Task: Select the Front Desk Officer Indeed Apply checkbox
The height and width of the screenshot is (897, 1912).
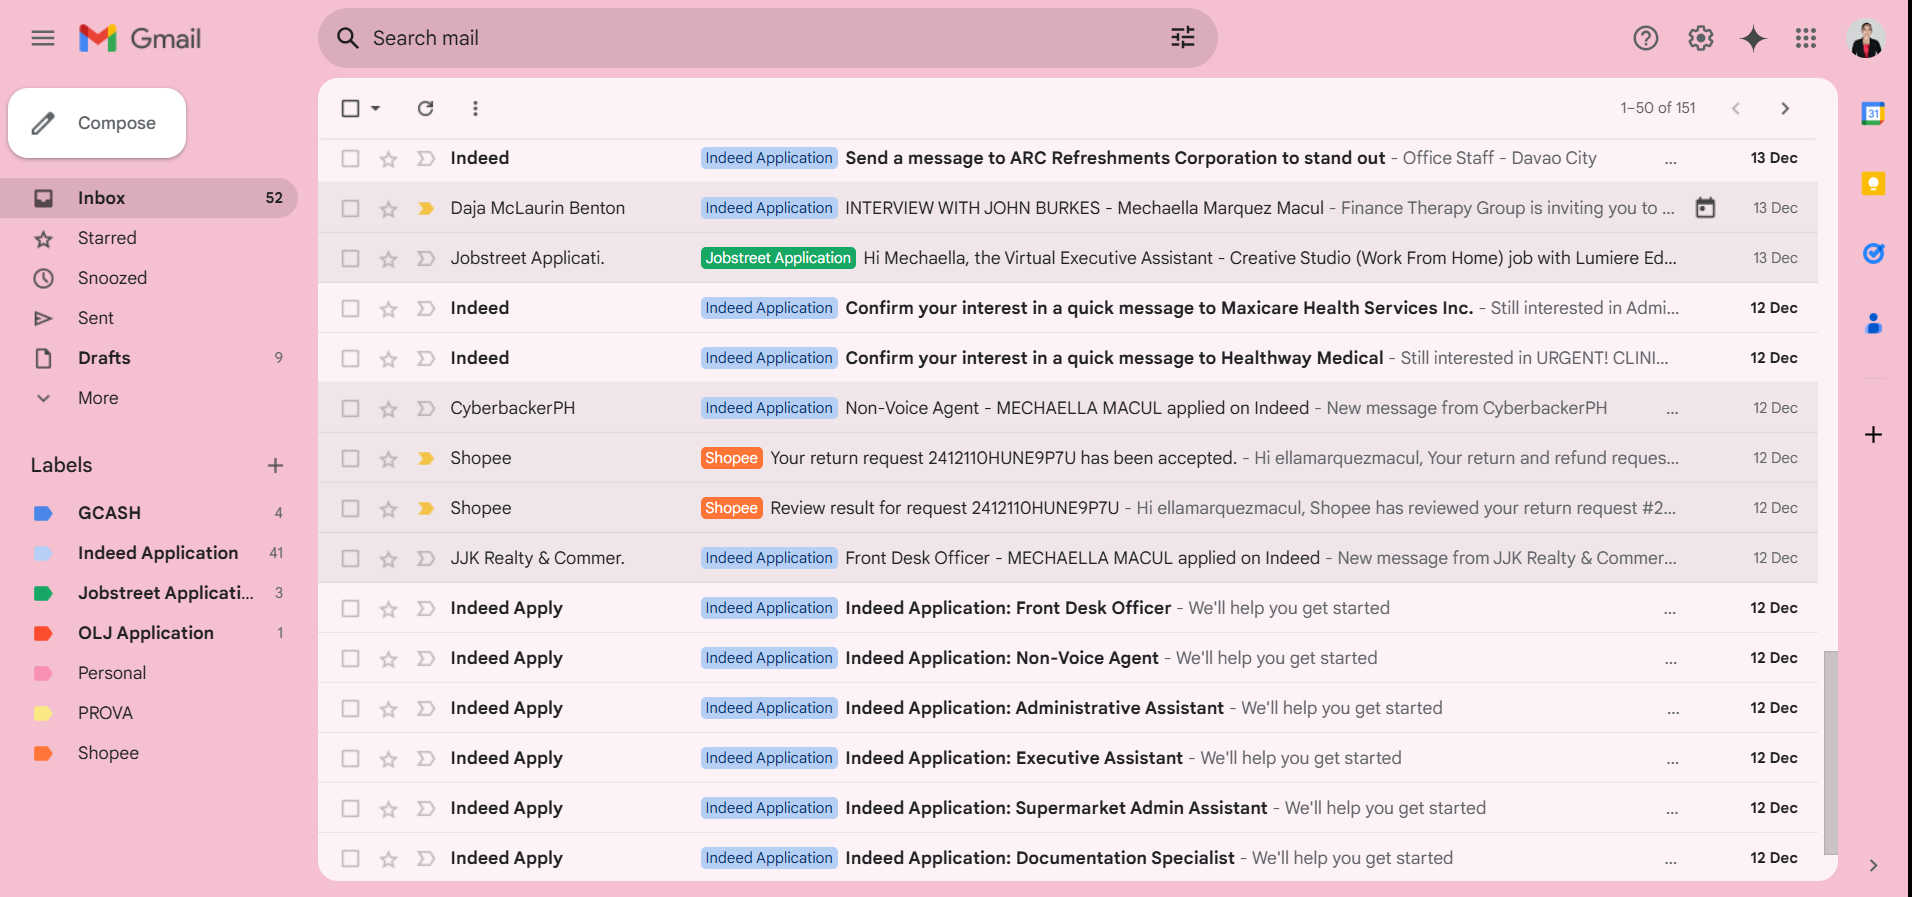Action: tap(350, 608)
